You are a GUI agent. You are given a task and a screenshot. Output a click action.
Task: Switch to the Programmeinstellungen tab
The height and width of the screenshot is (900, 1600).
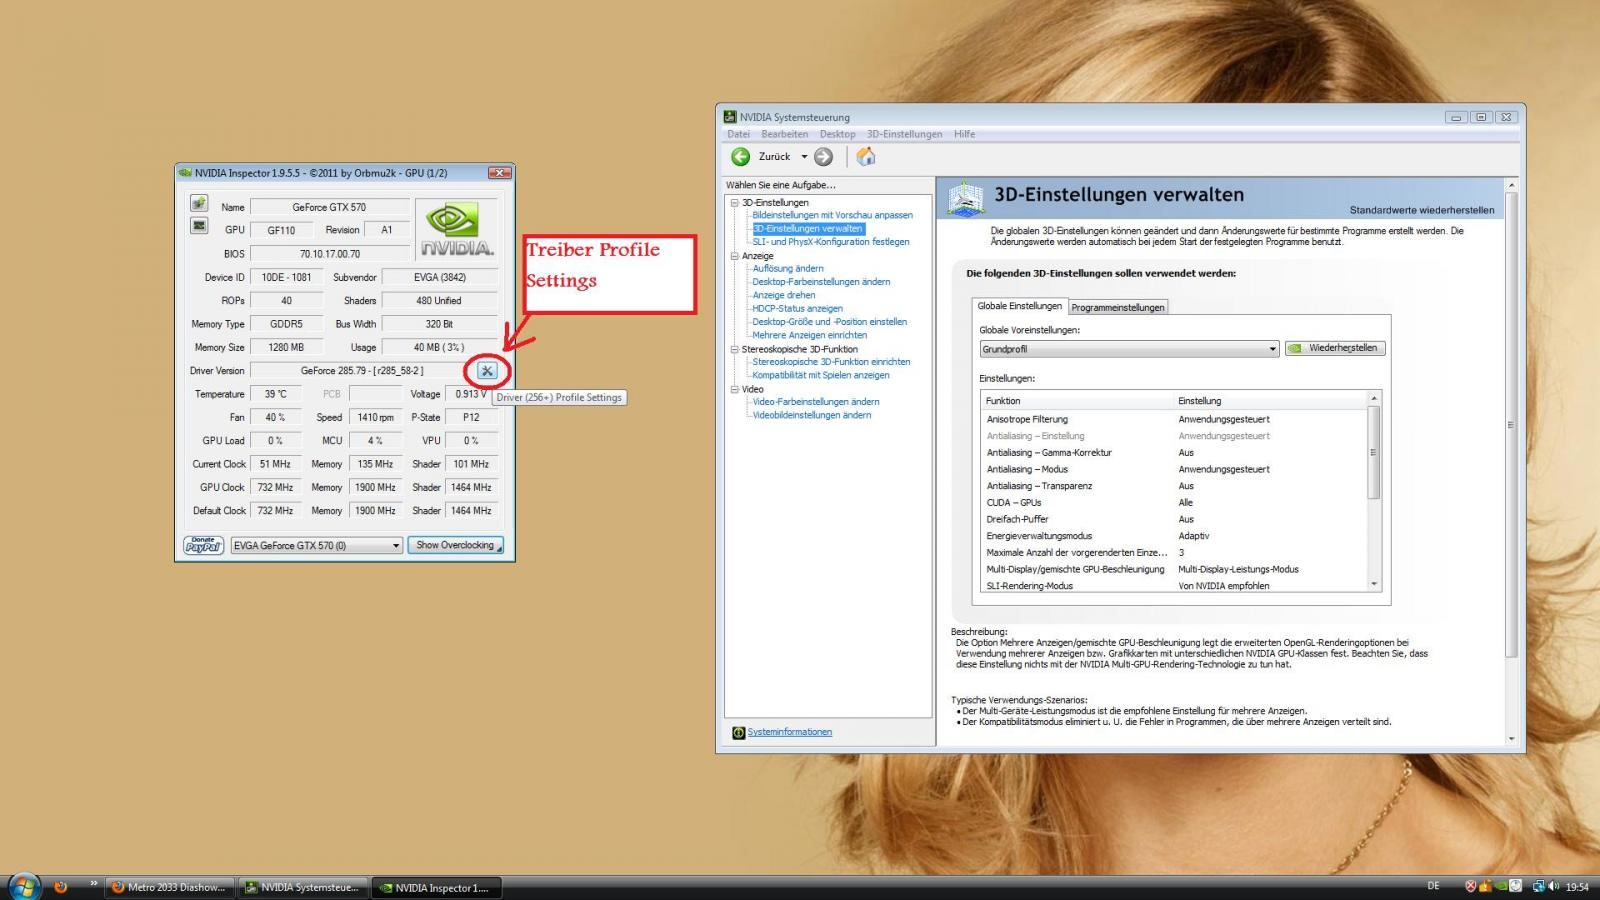[x=1118, y=307]
